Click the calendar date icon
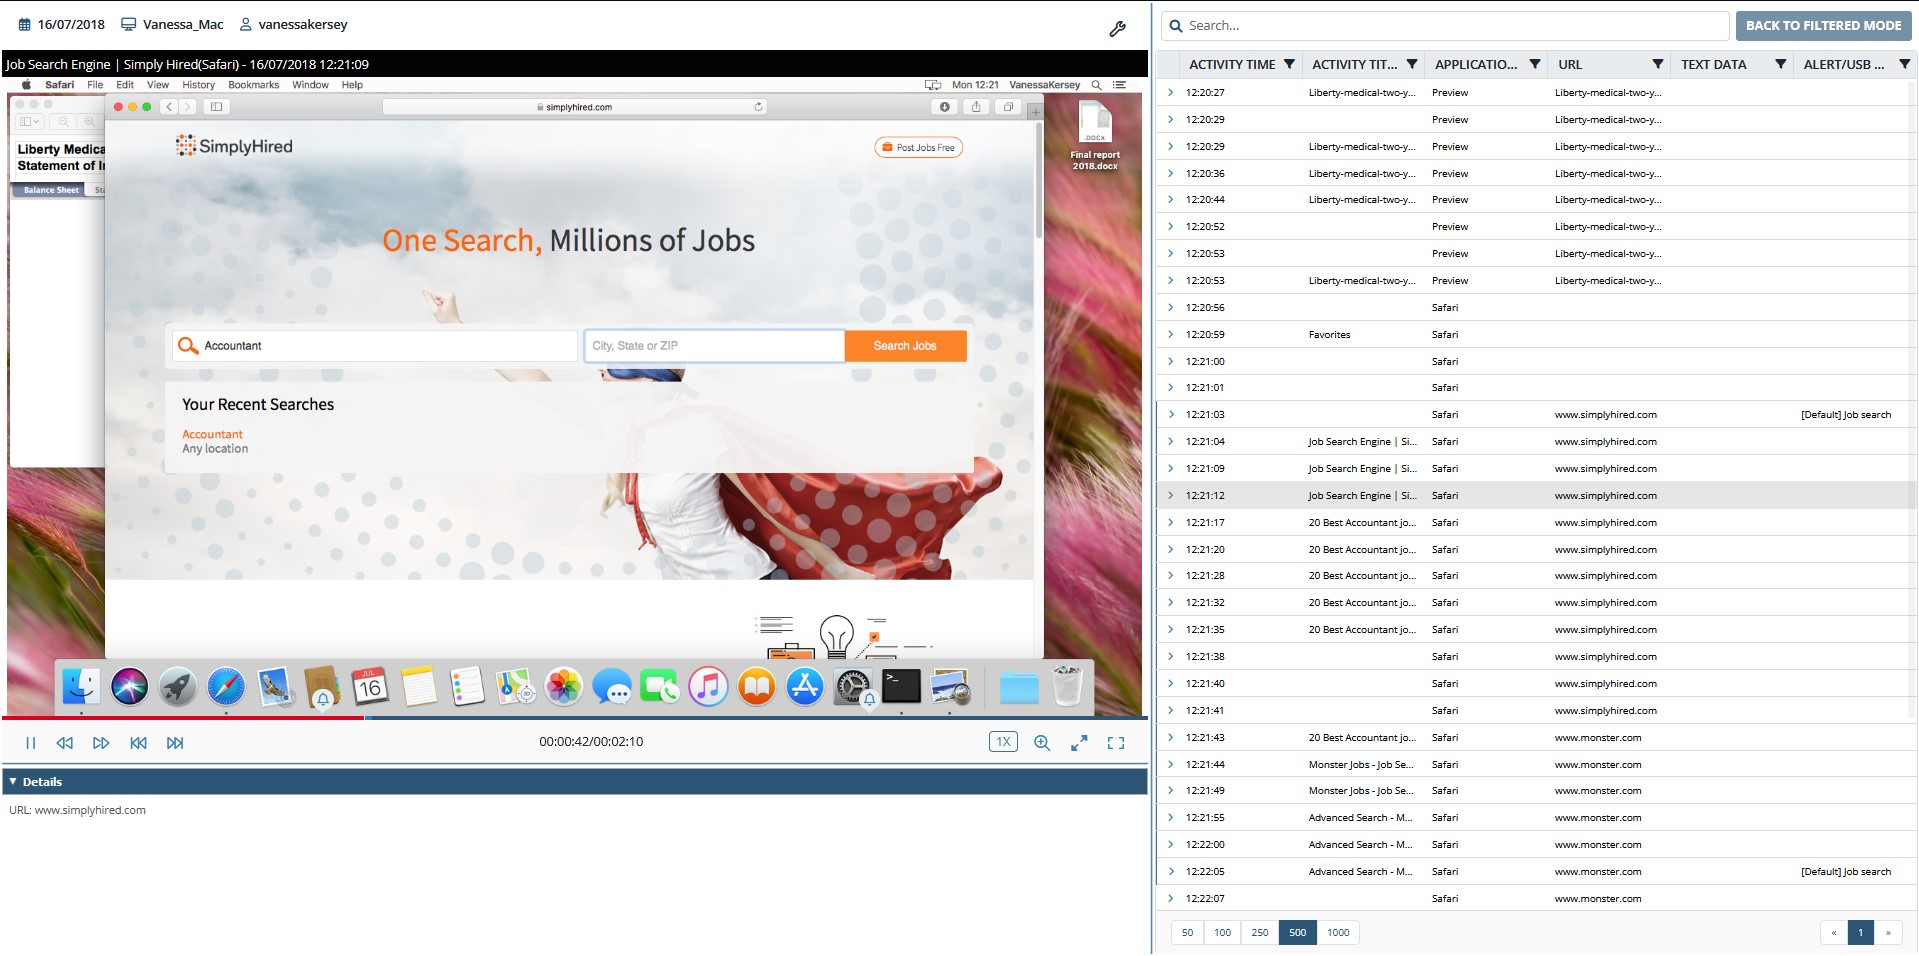 [25, 24]
